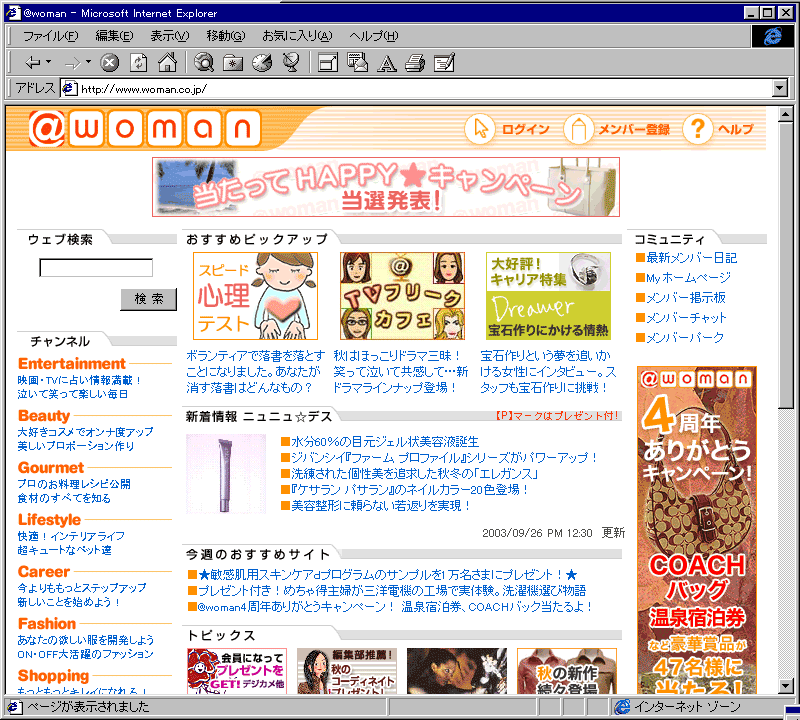
Task: Click the 会員になってプレゼント topics thumbnail
Action: [x=237, y=671]
